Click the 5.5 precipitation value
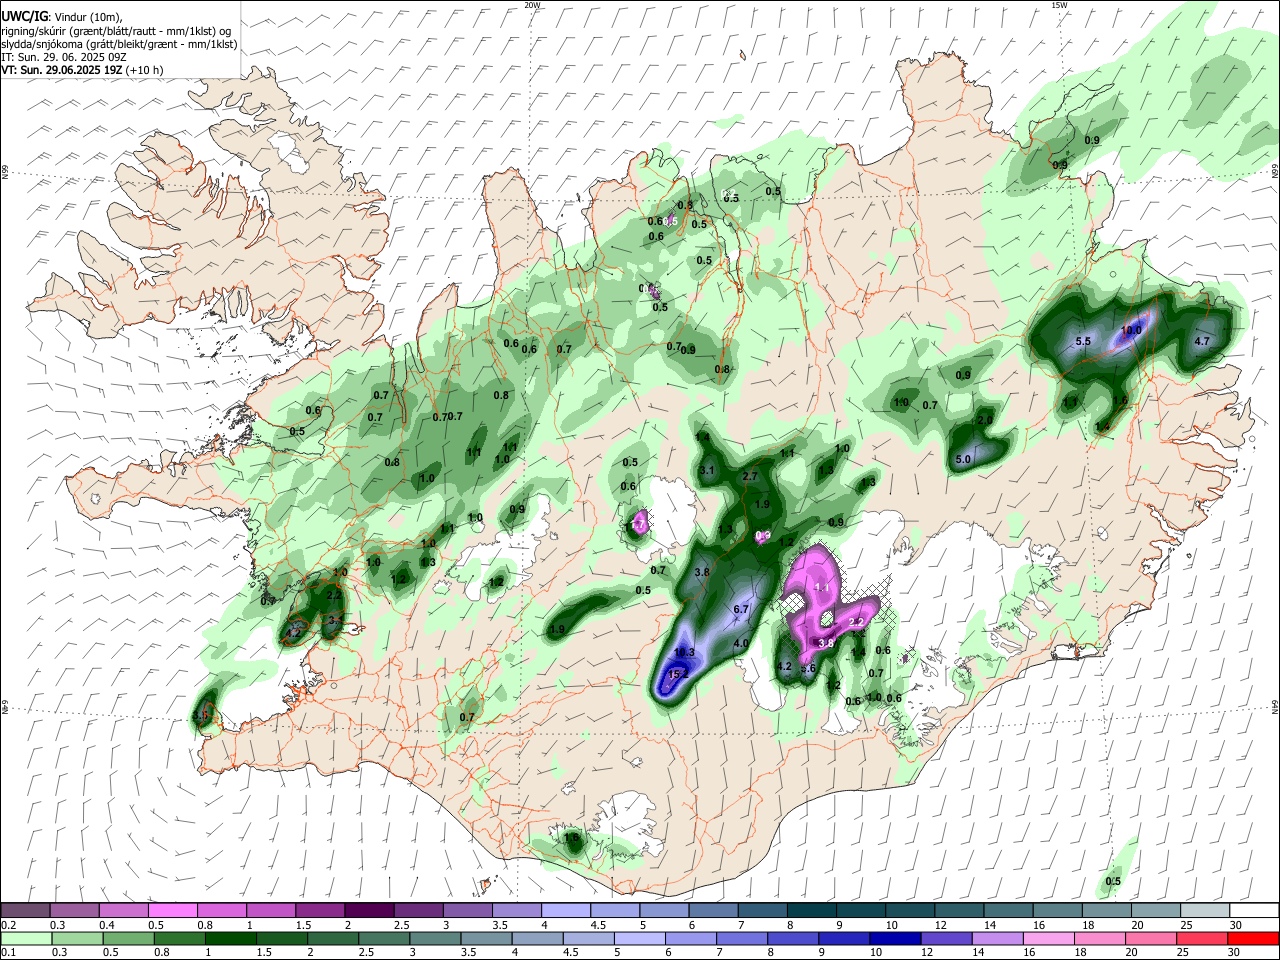The width and height of the screenshot is (1280, 960). pos(1083,342)
